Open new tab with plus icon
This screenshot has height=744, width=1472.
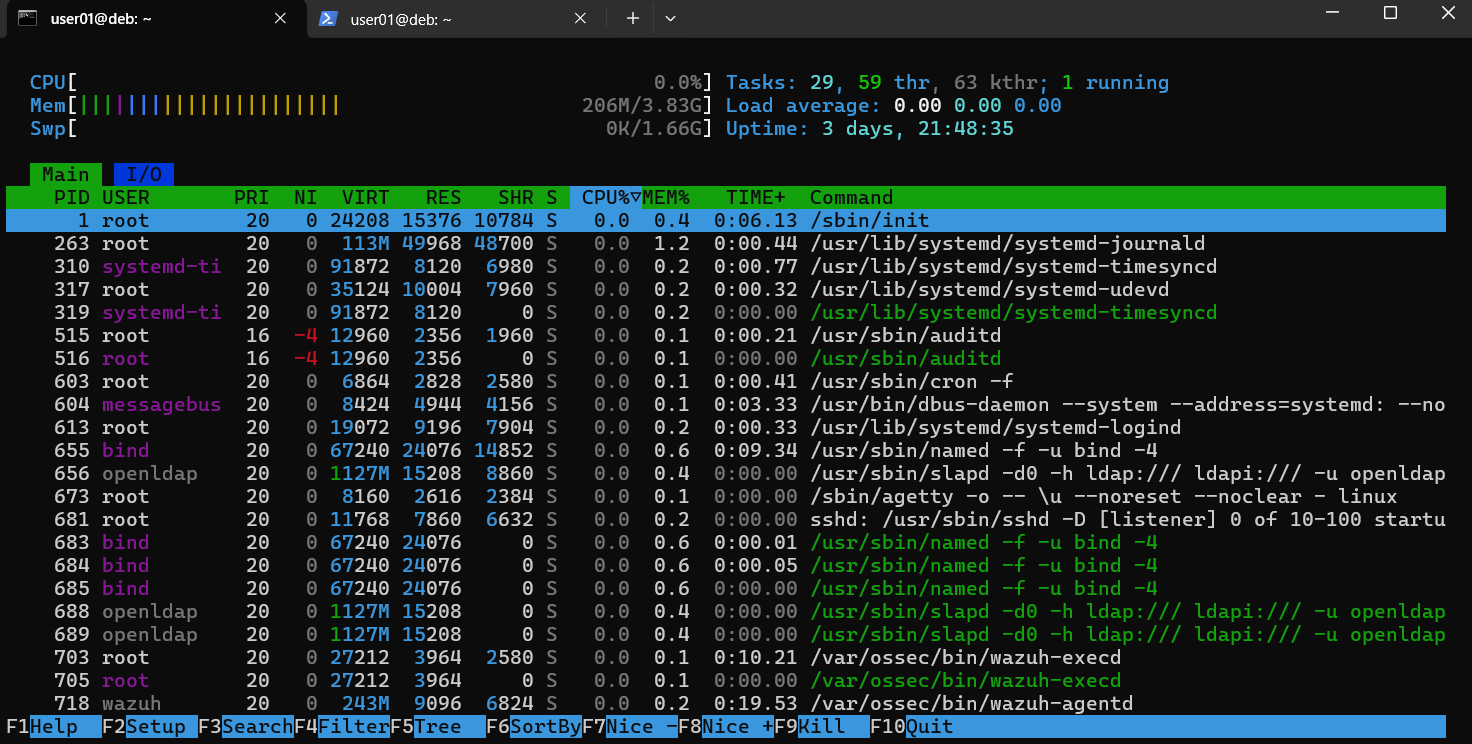(632, 19)
